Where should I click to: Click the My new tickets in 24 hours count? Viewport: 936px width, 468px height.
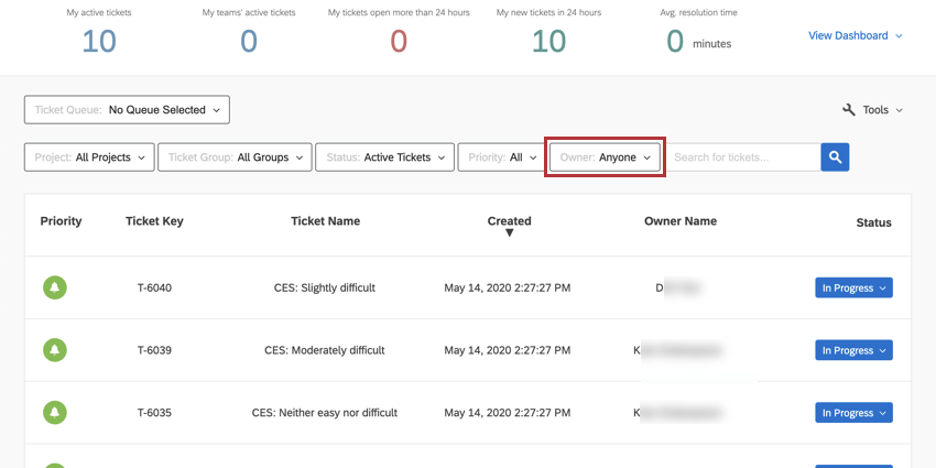coord(549,42)
